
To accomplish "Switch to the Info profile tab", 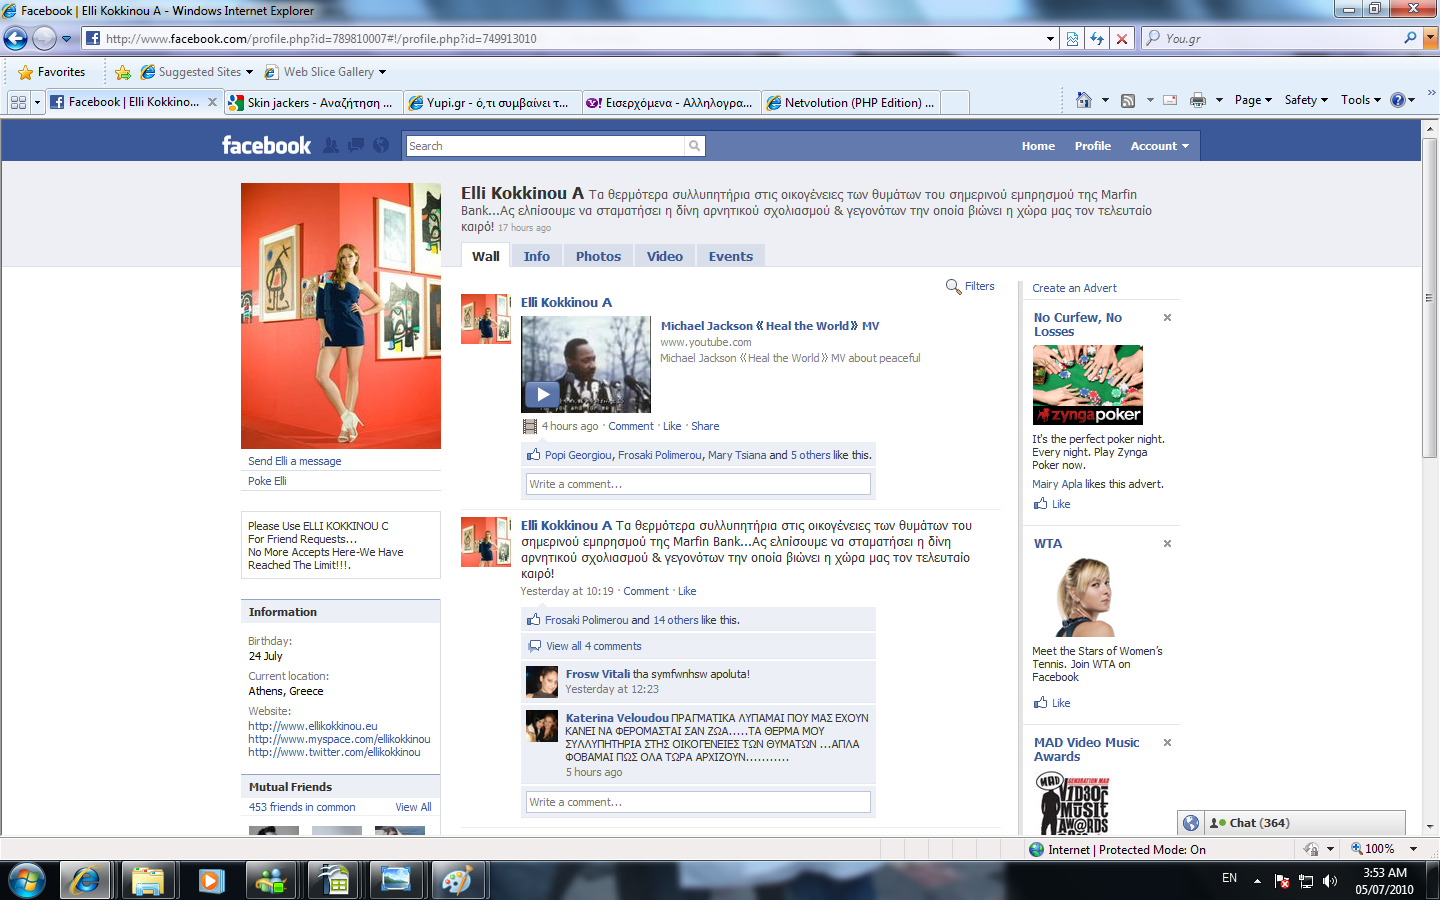I will 537,256.
